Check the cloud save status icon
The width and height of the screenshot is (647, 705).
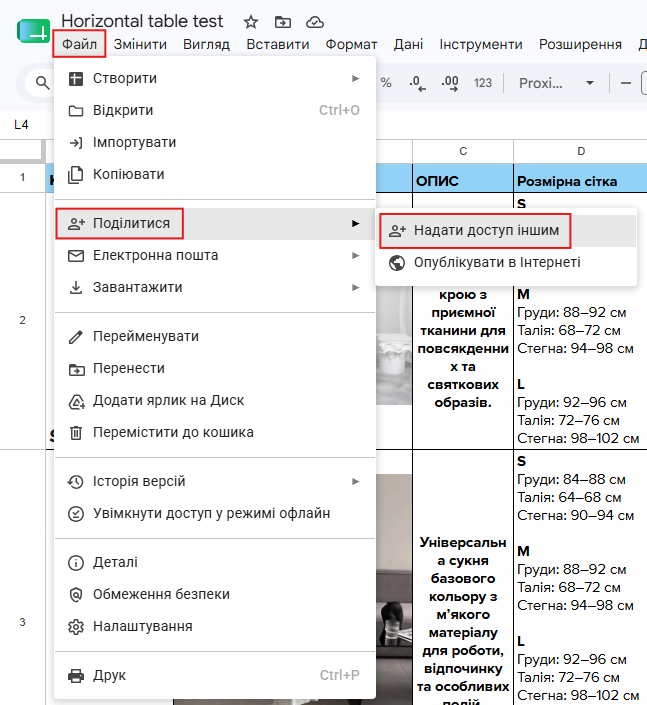click(x=315, y=22)
